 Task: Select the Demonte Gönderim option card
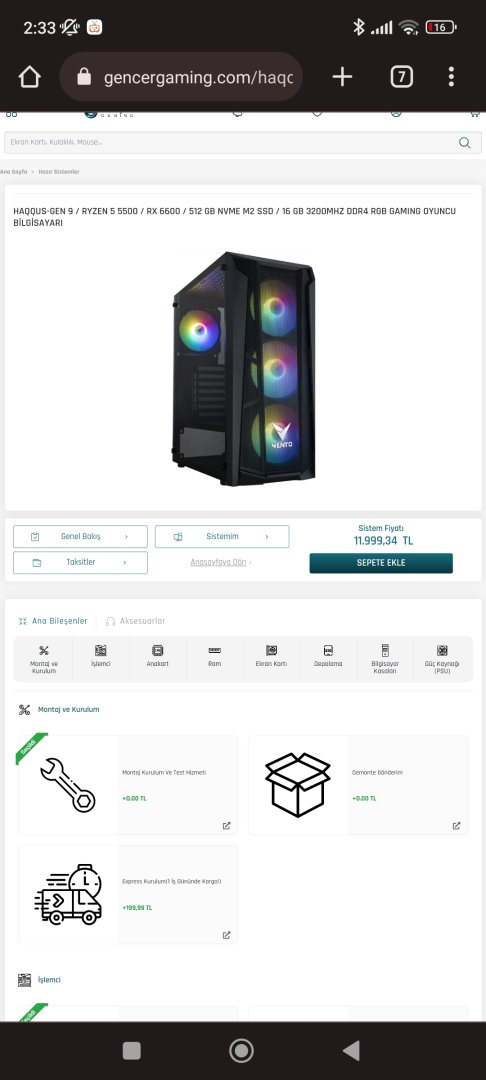pyautogui.click(x=358, y=785)
